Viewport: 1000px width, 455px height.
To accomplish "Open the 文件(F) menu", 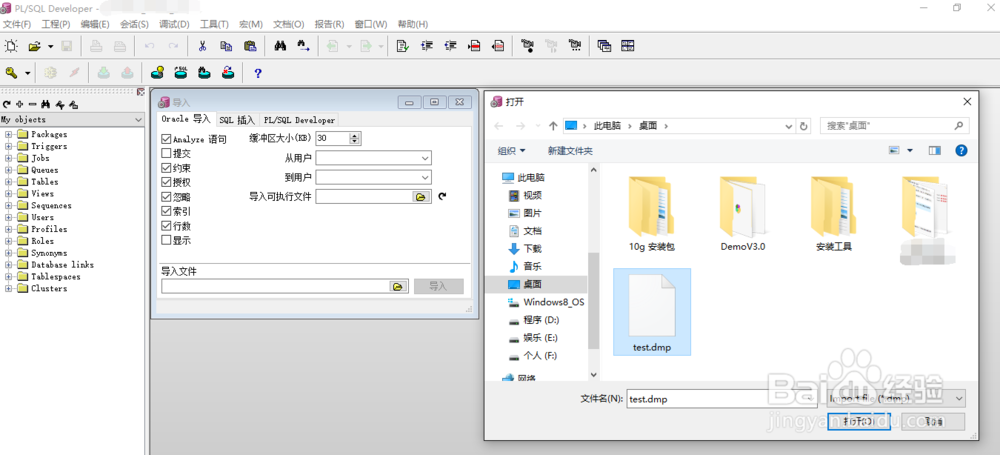I will click(17, 24).
